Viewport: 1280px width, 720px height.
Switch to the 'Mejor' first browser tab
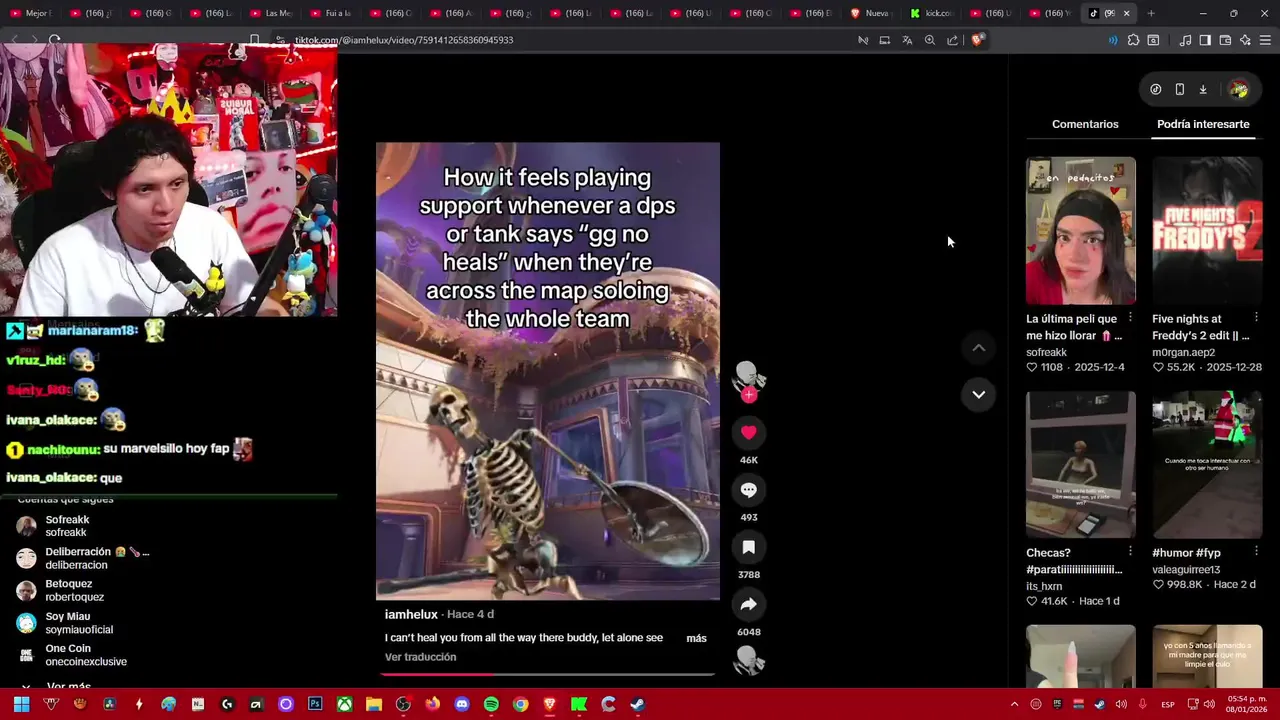point(30,13)
